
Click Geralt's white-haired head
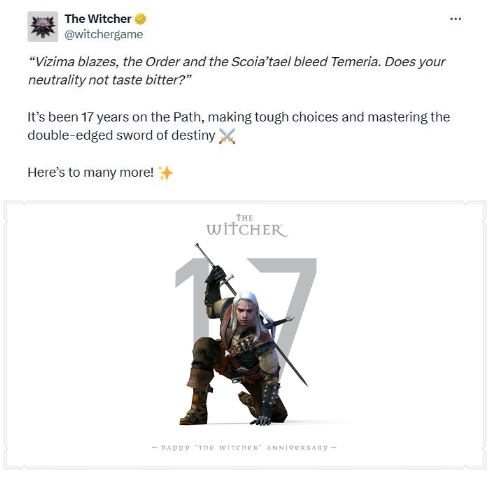(246, 310)
